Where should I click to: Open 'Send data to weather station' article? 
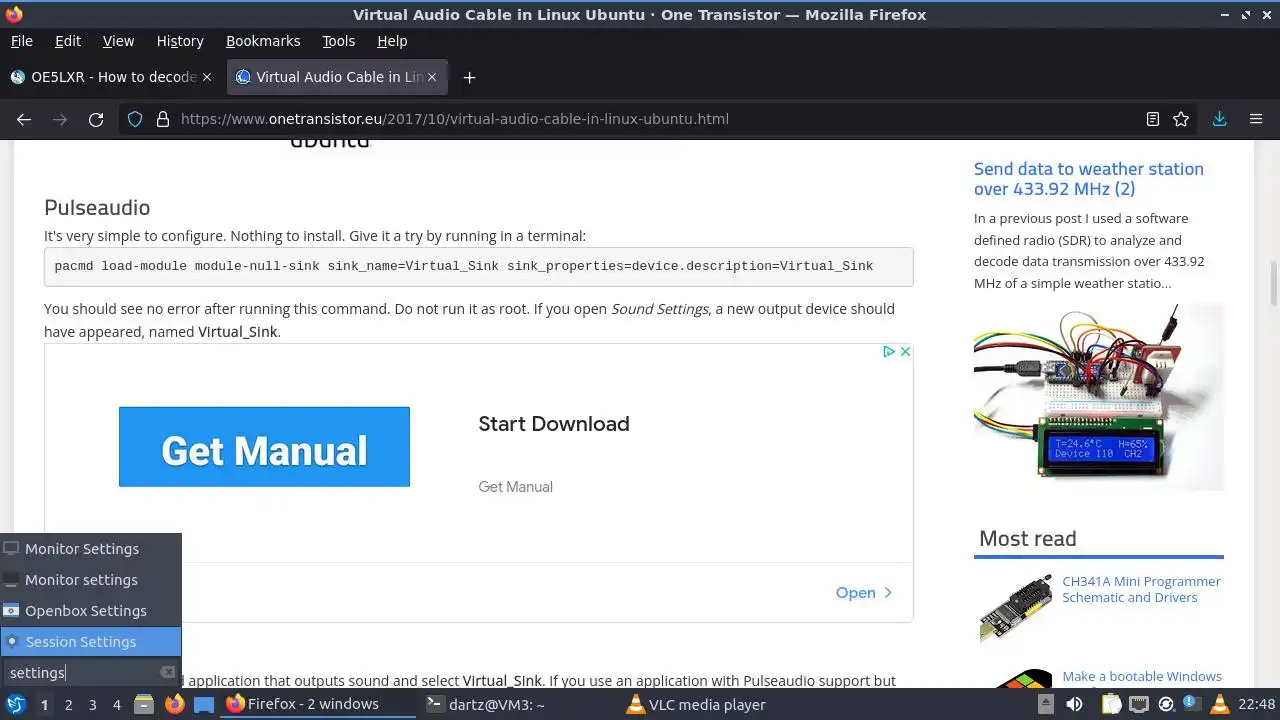point(1089,179)
